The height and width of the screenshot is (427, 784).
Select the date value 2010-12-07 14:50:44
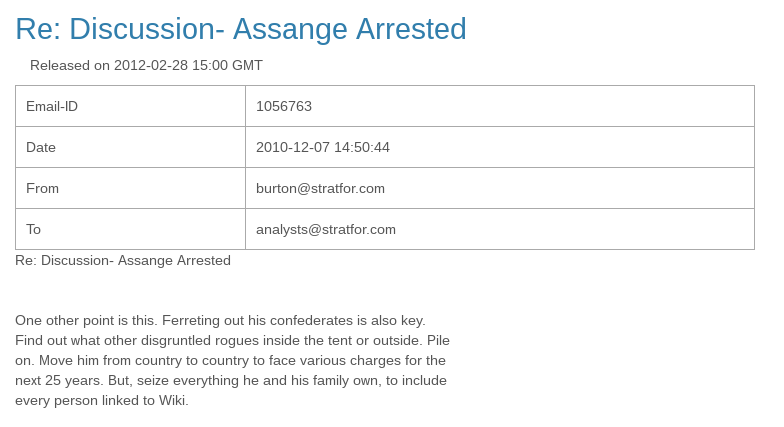pos(322,147)
